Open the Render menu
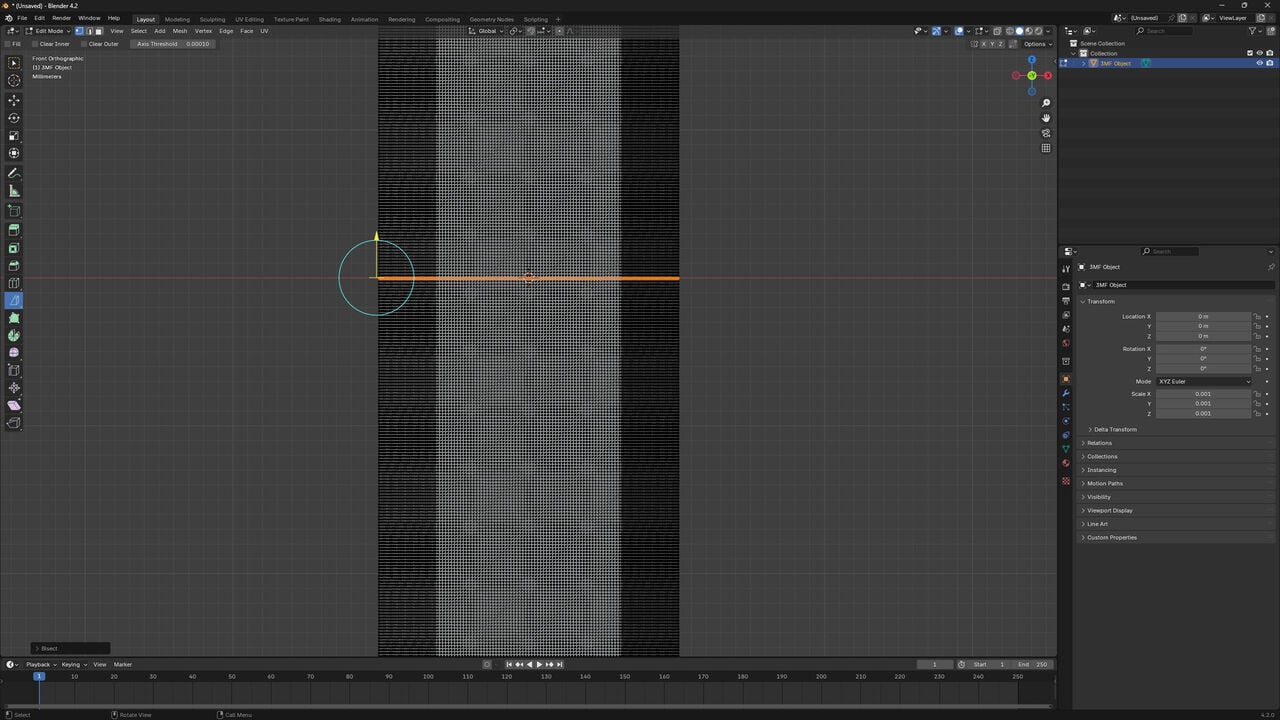Screen dimensions: 1280x720 point(61,18)
